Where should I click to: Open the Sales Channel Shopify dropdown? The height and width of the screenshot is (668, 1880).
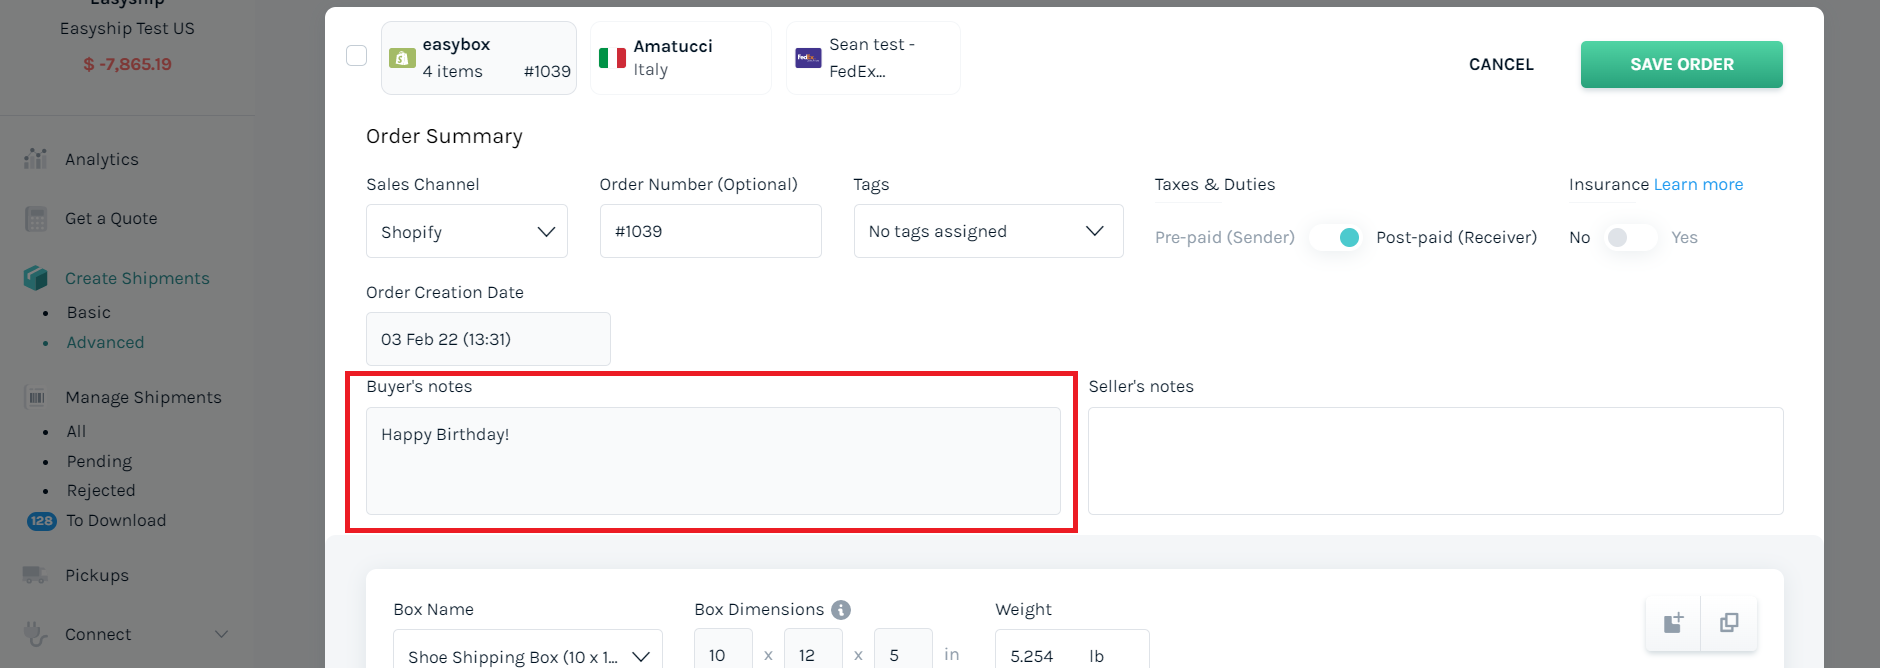[x=467, y=232]
